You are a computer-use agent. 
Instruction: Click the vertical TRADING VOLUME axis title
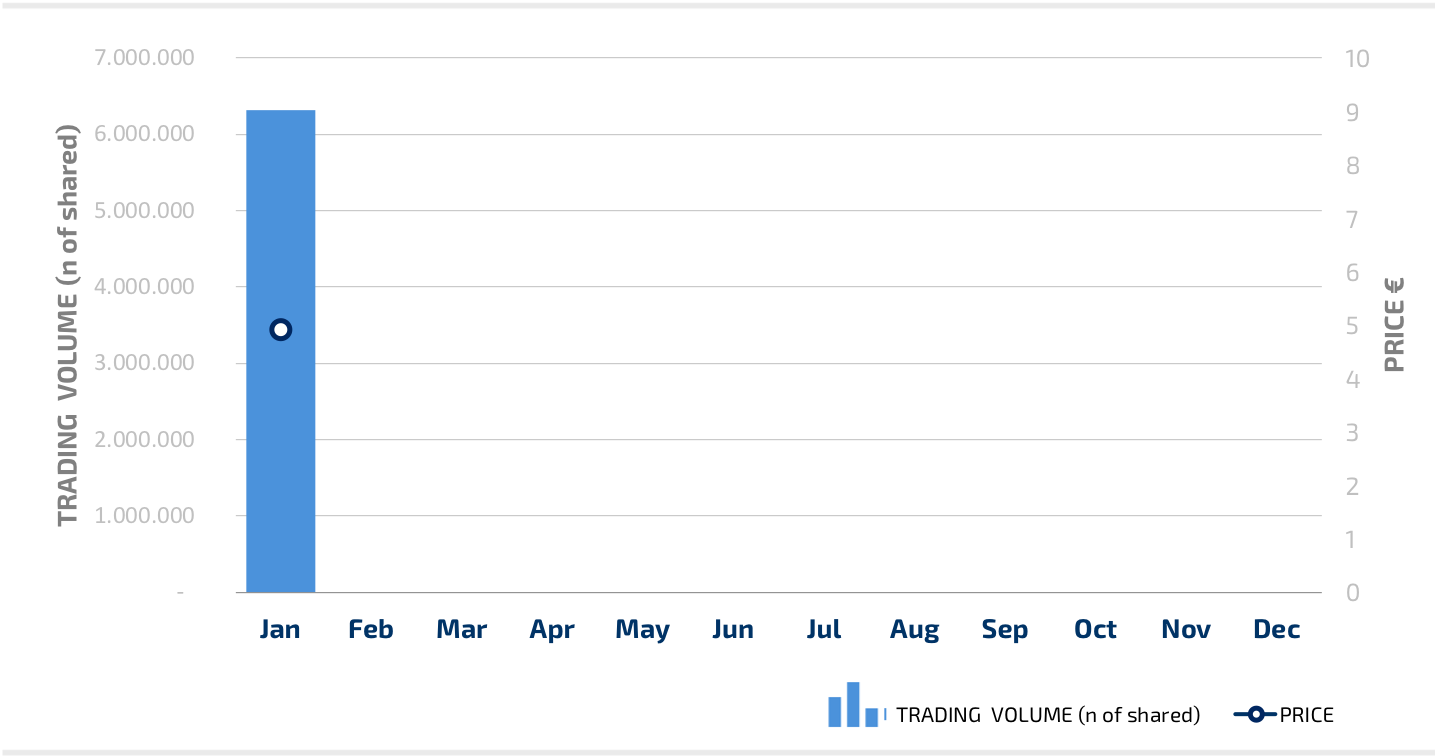[x=67, y=326]
